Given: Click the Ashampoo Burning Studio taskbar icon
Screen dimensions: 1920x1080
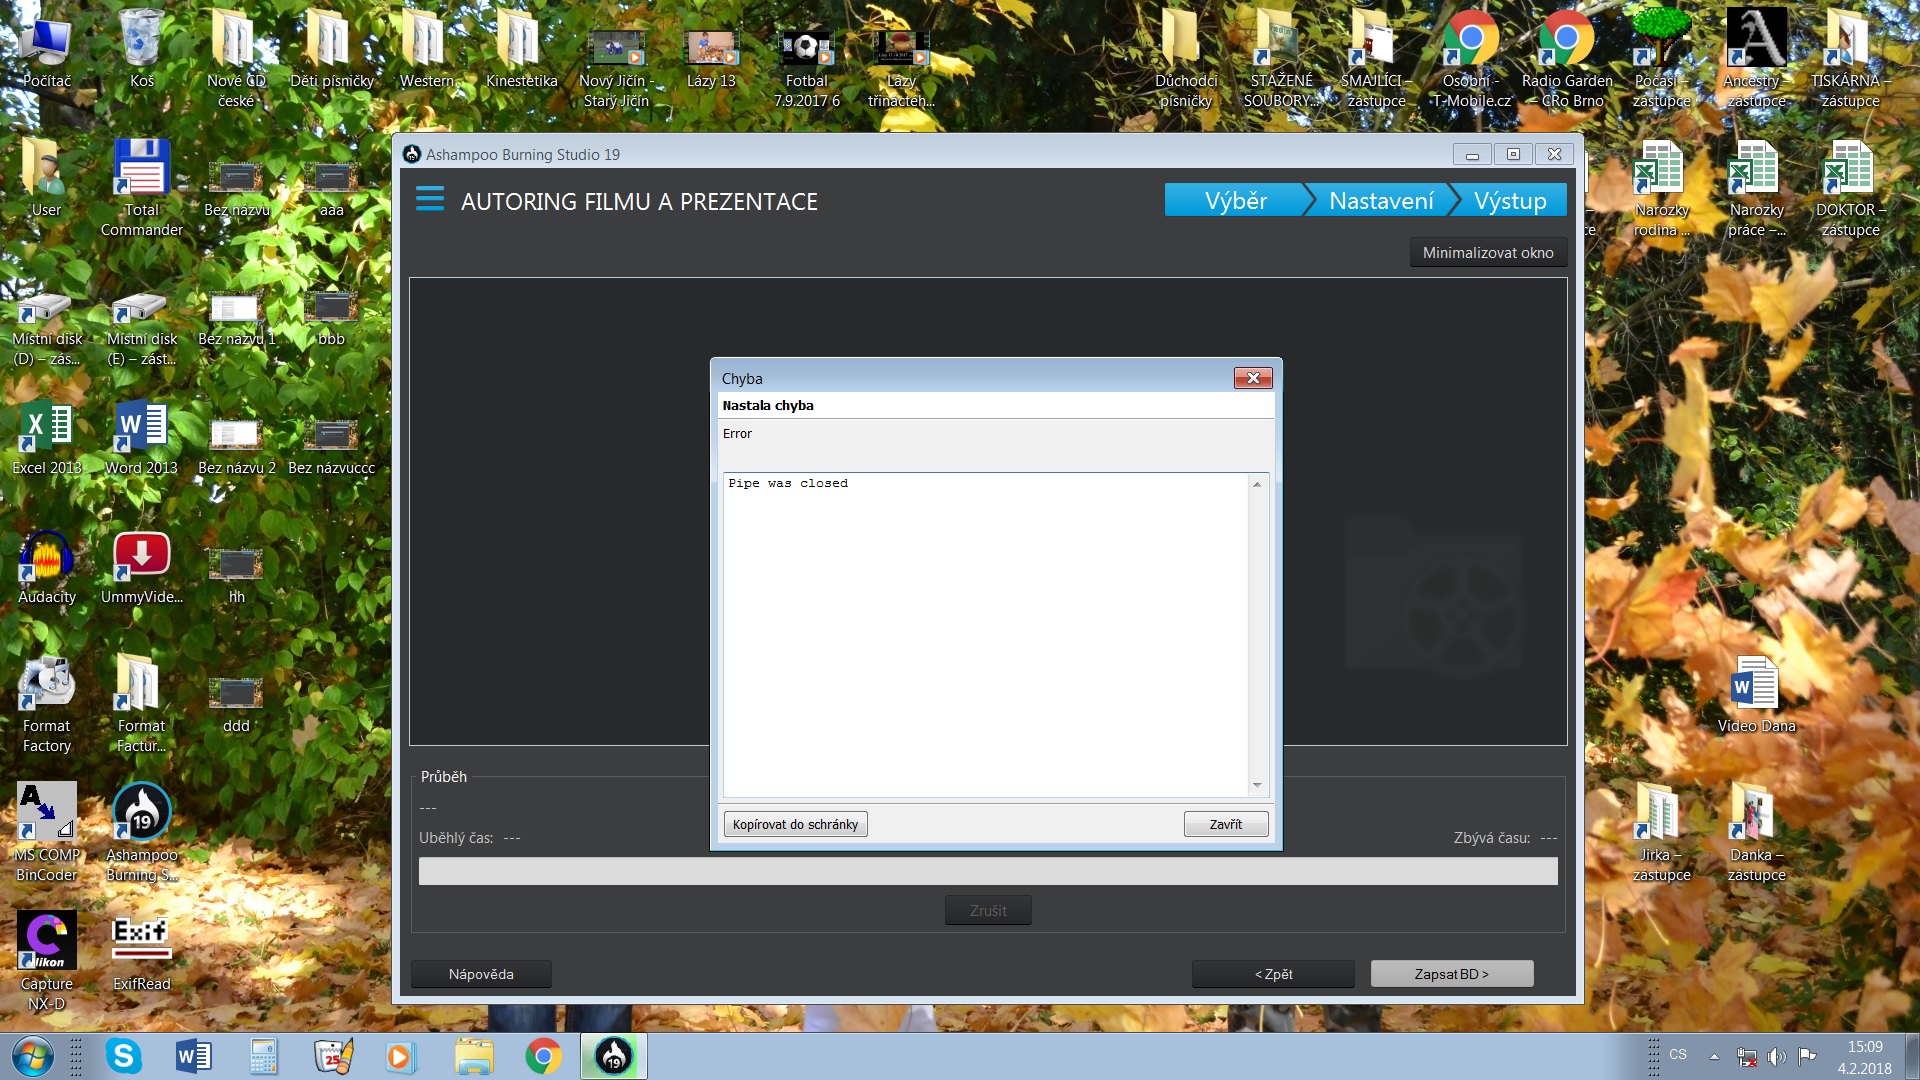Looking at the screenshot, I should [613, 1056].
